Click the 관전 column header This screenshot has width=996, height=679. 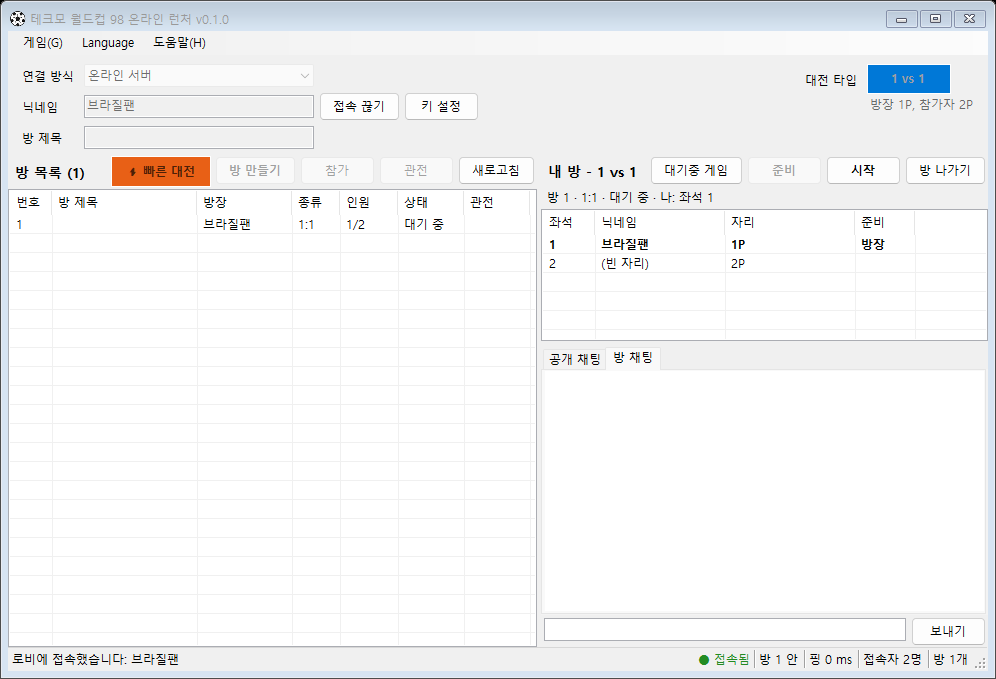pyautogui.click(x=497, y=202)
